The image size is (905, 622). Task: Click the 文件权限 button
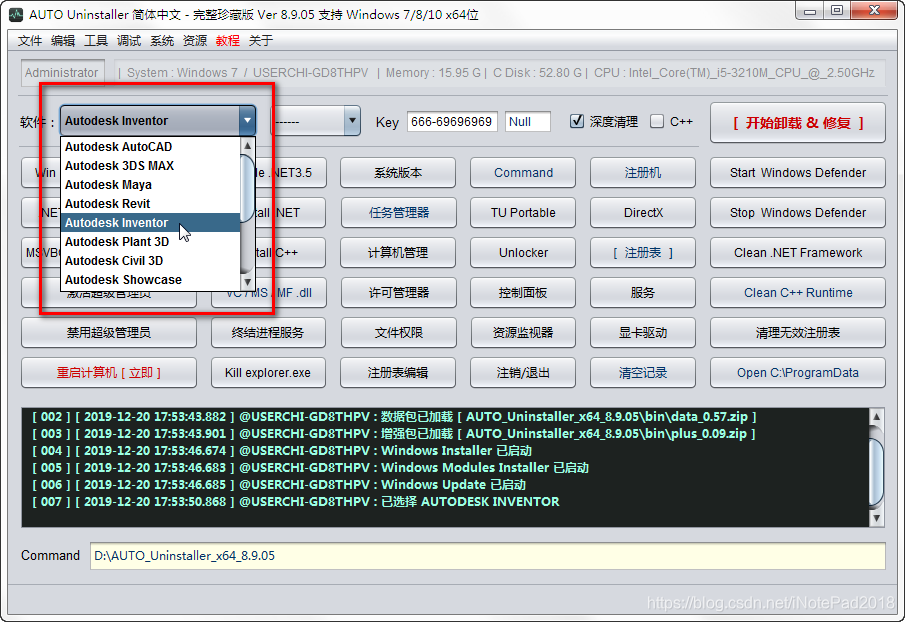tap(398, 332)
